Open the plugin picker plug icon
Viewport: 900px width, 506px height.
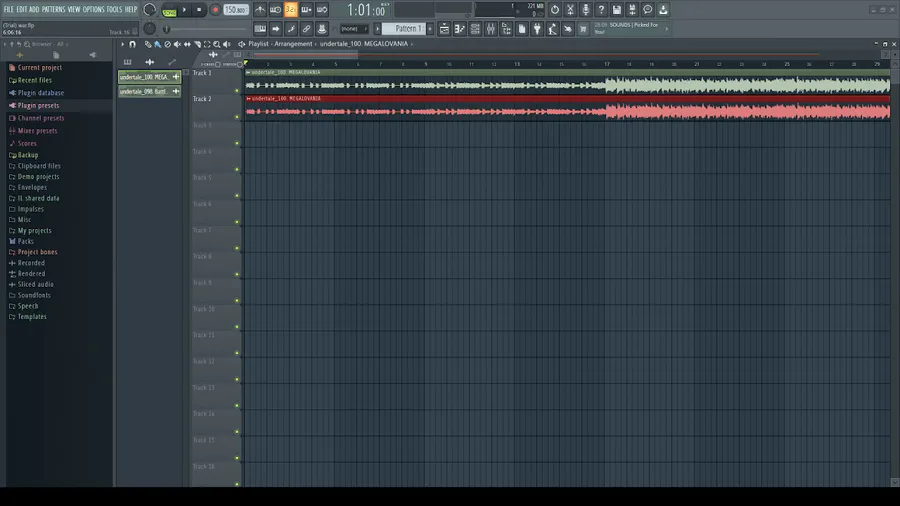(x=537, y=29)
